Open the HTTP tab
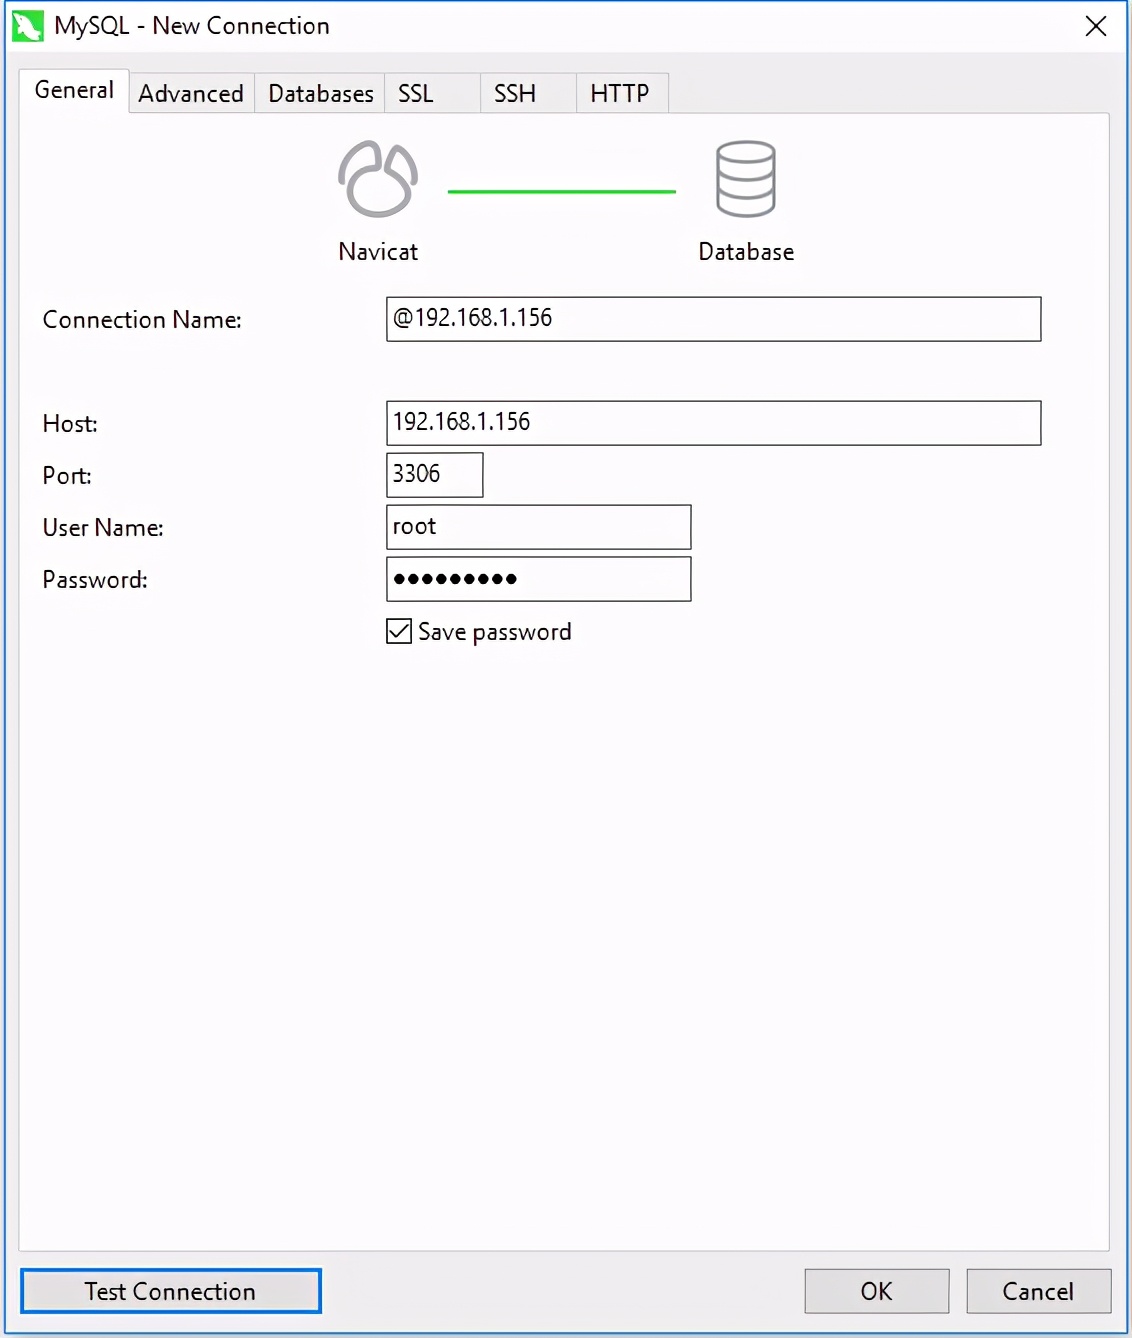This screenshot has height=1338, width=1132. pyautogui.click(x=622, y=93)
